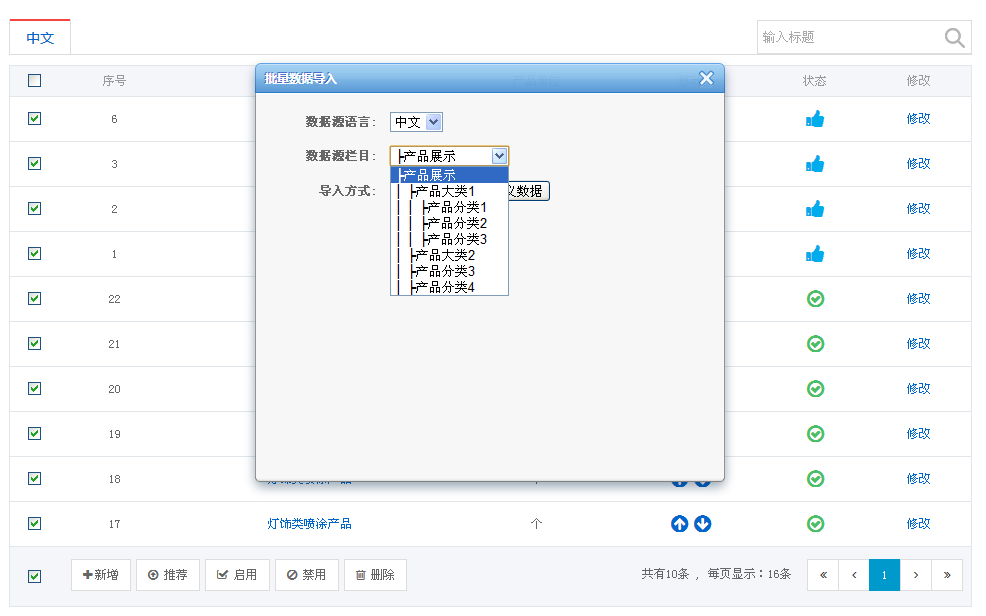The image size is (986, 616).
Task: Switch to the 中文 tab
Action: (x=40, y=38)
